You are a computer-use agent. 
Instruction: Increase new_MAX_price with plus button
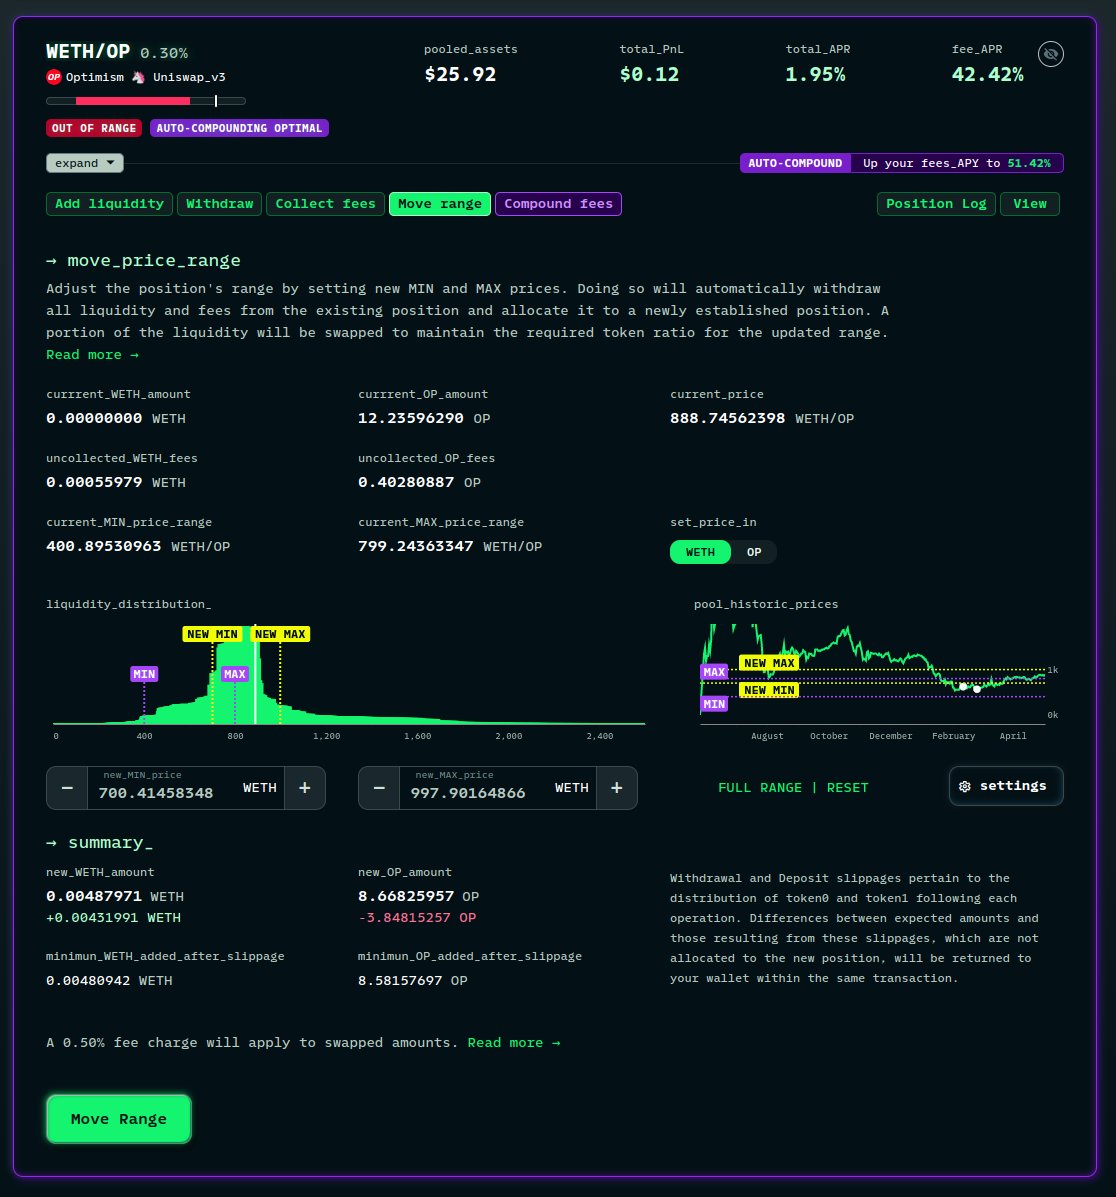pos(617,788)
